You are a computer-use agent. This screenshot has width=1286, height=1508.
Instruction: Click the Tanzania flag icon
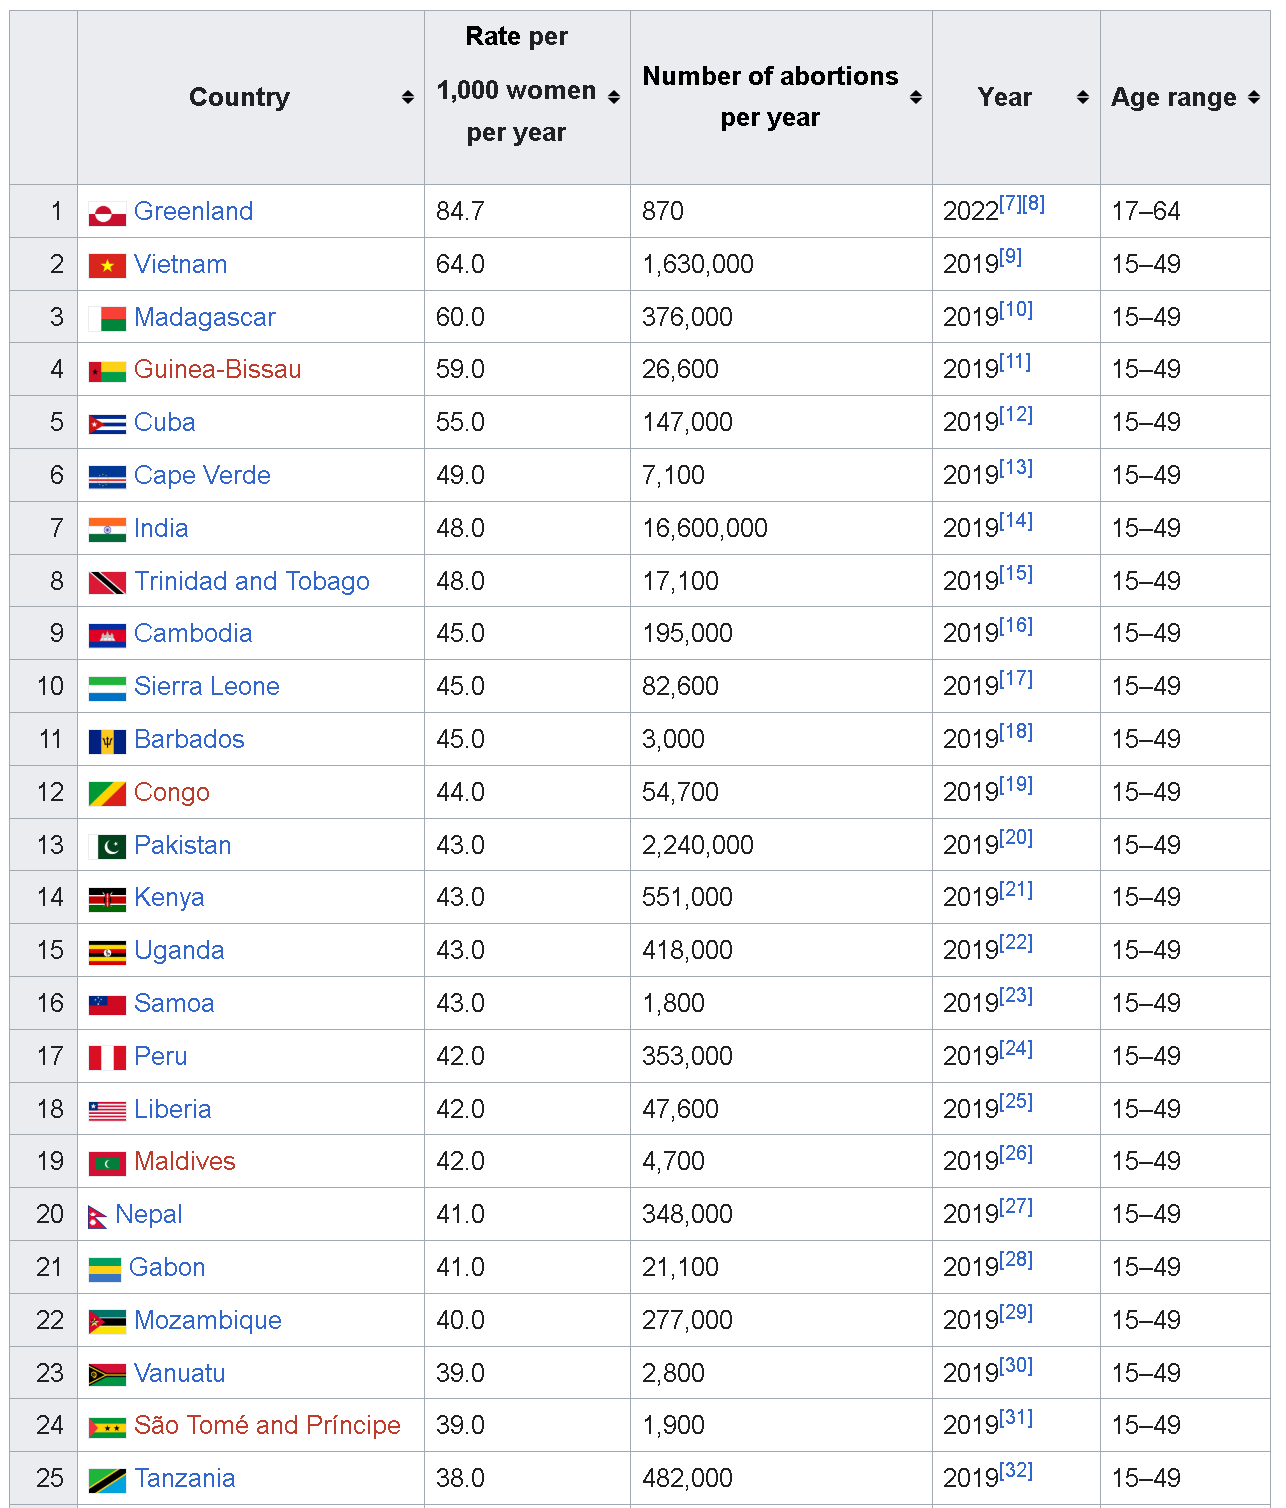107,1480
